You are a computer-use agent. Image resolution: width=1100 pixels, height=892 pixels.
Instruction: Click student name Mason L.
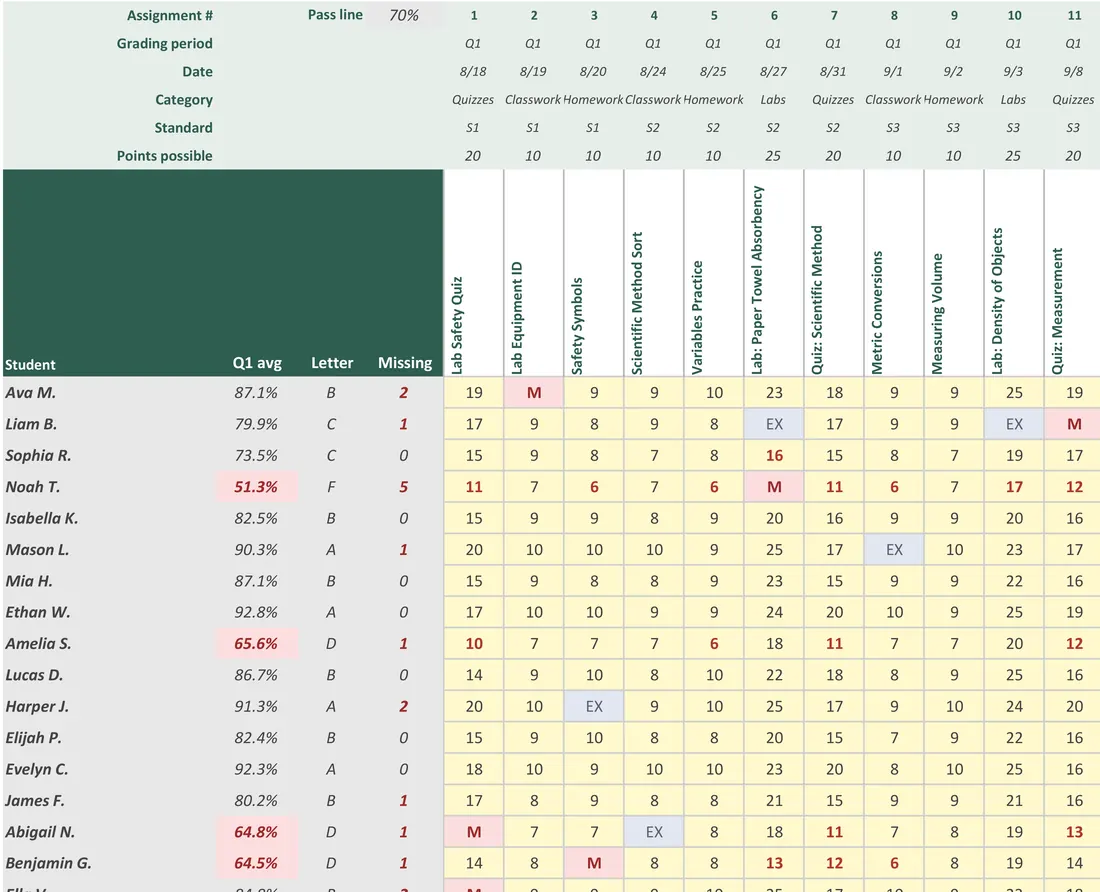(37, 550)
